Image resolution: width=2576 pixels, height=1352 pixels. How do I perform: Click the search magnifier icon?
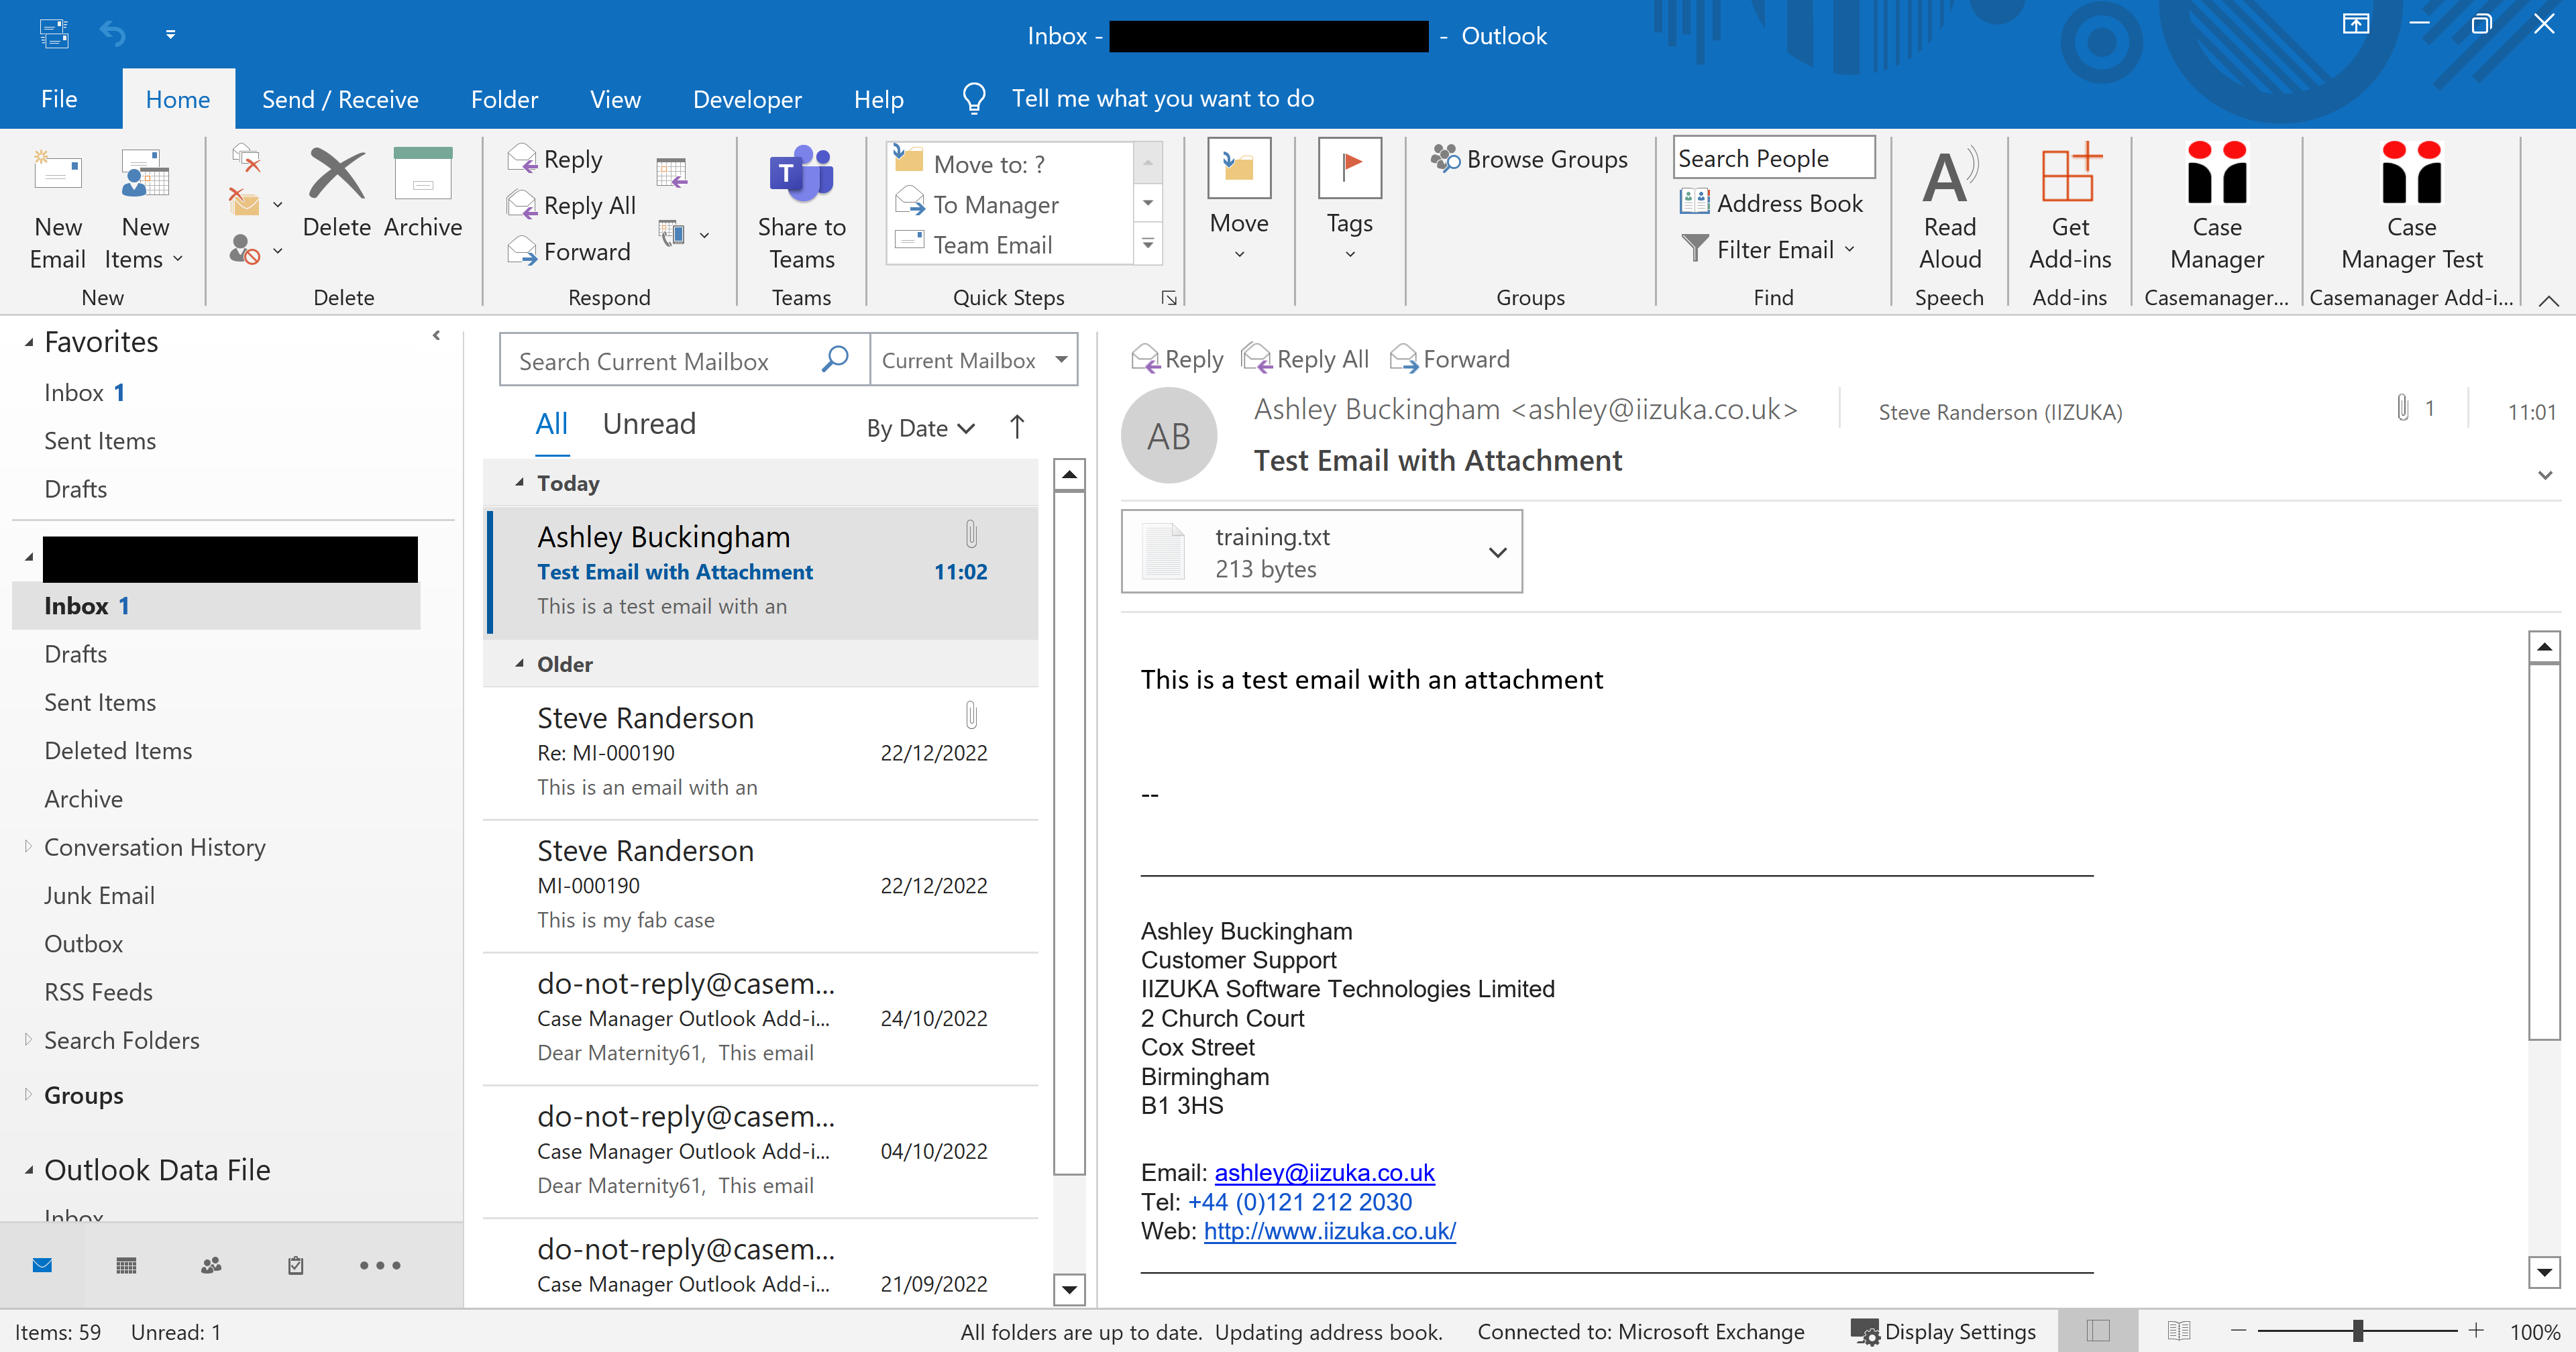(x=835, y=359)
